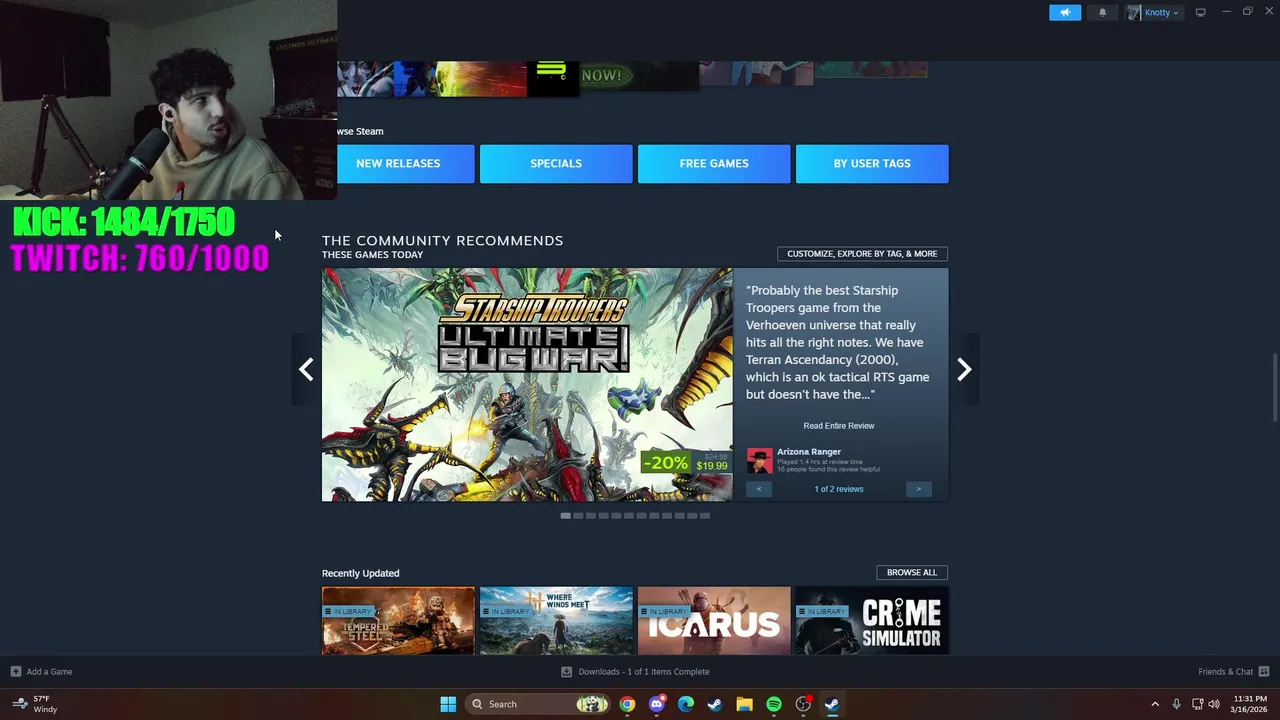Click Add a Game label
The width and height of the screenshot is (1280, 720).
50,672
